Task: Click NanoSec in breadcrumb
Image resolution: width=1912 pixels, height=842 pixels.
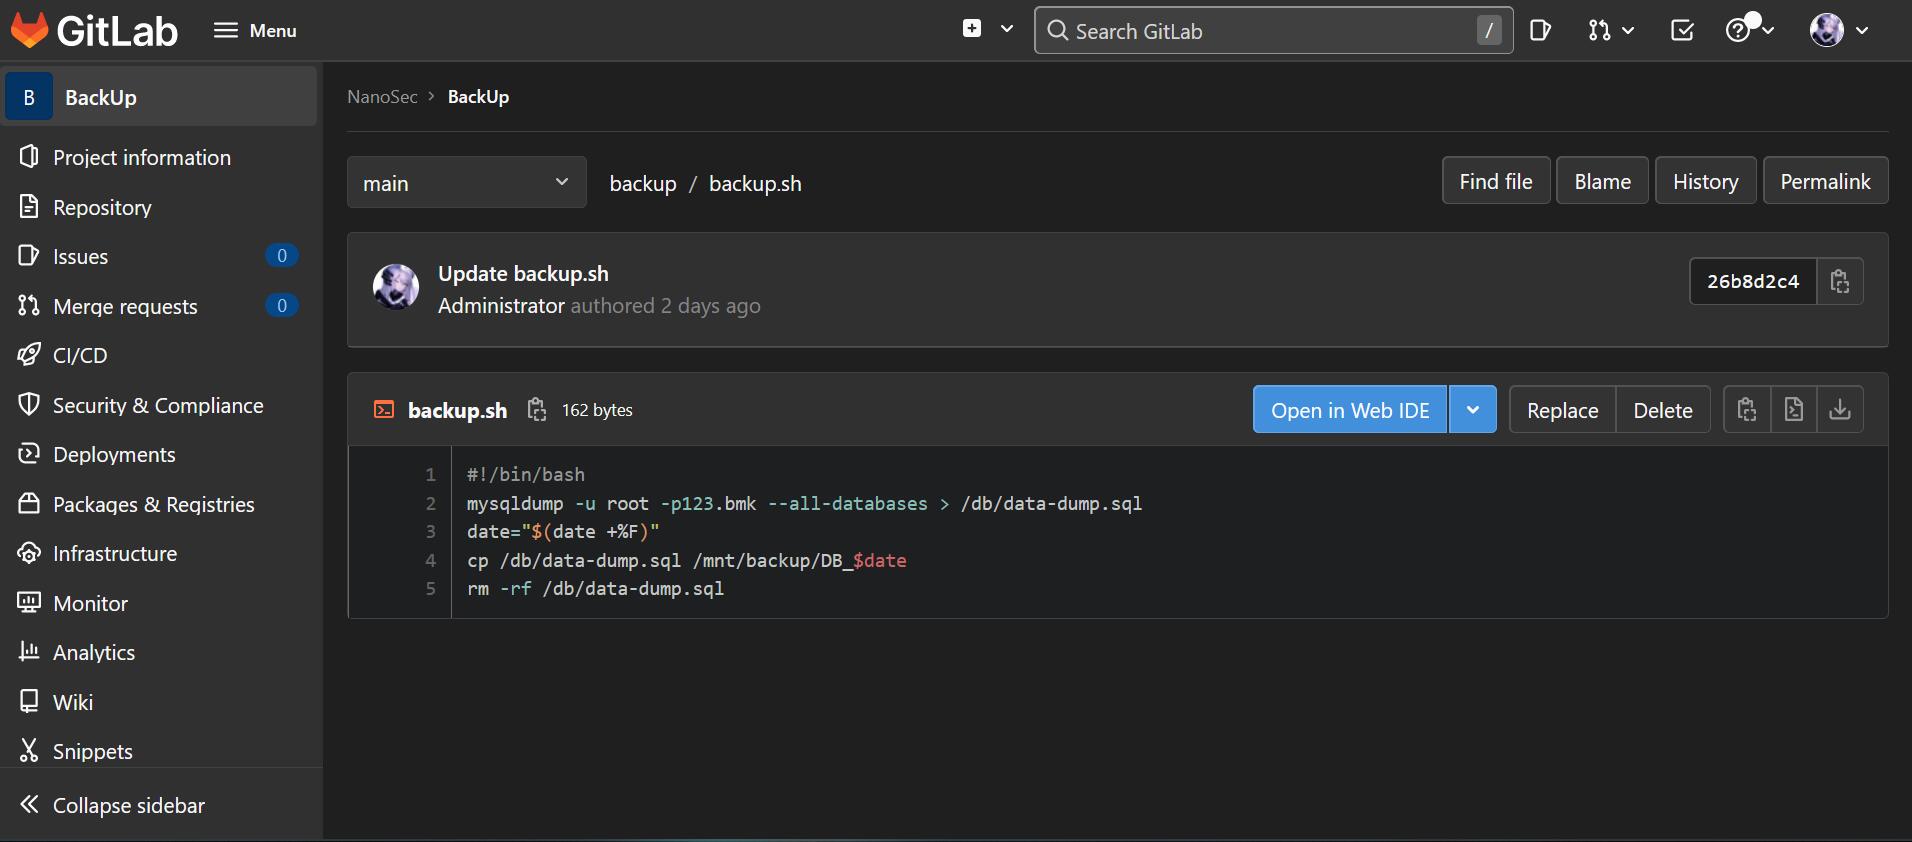Action: coord(382,97)
